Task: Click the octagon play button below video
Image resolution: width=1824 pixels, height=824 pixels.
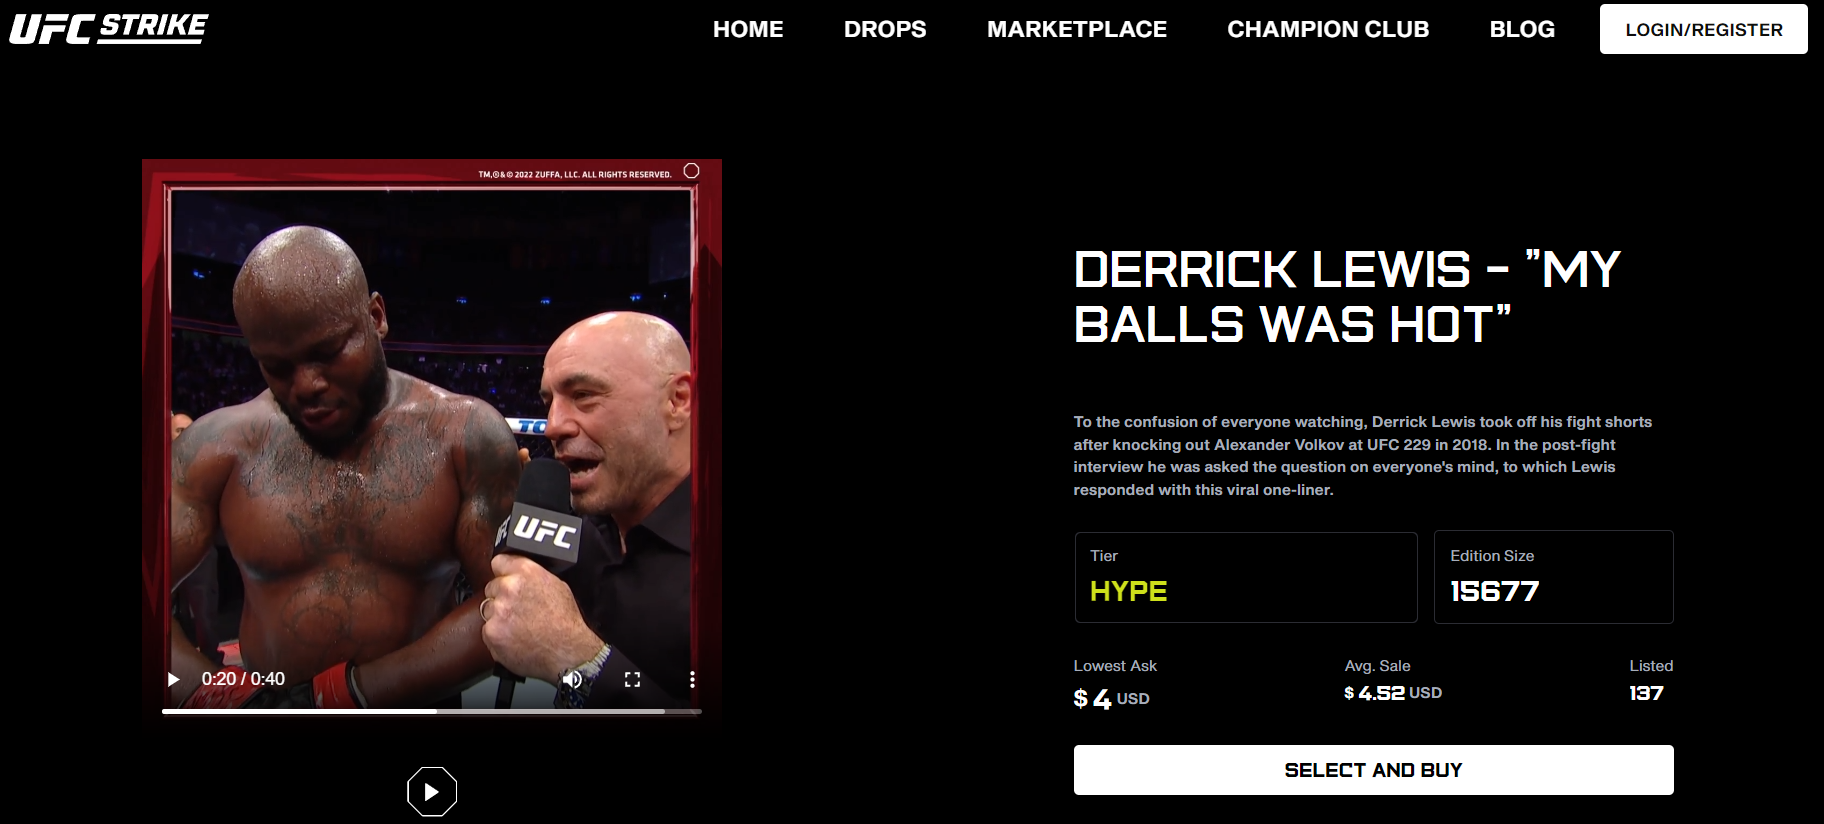Action: pos(432,792)
